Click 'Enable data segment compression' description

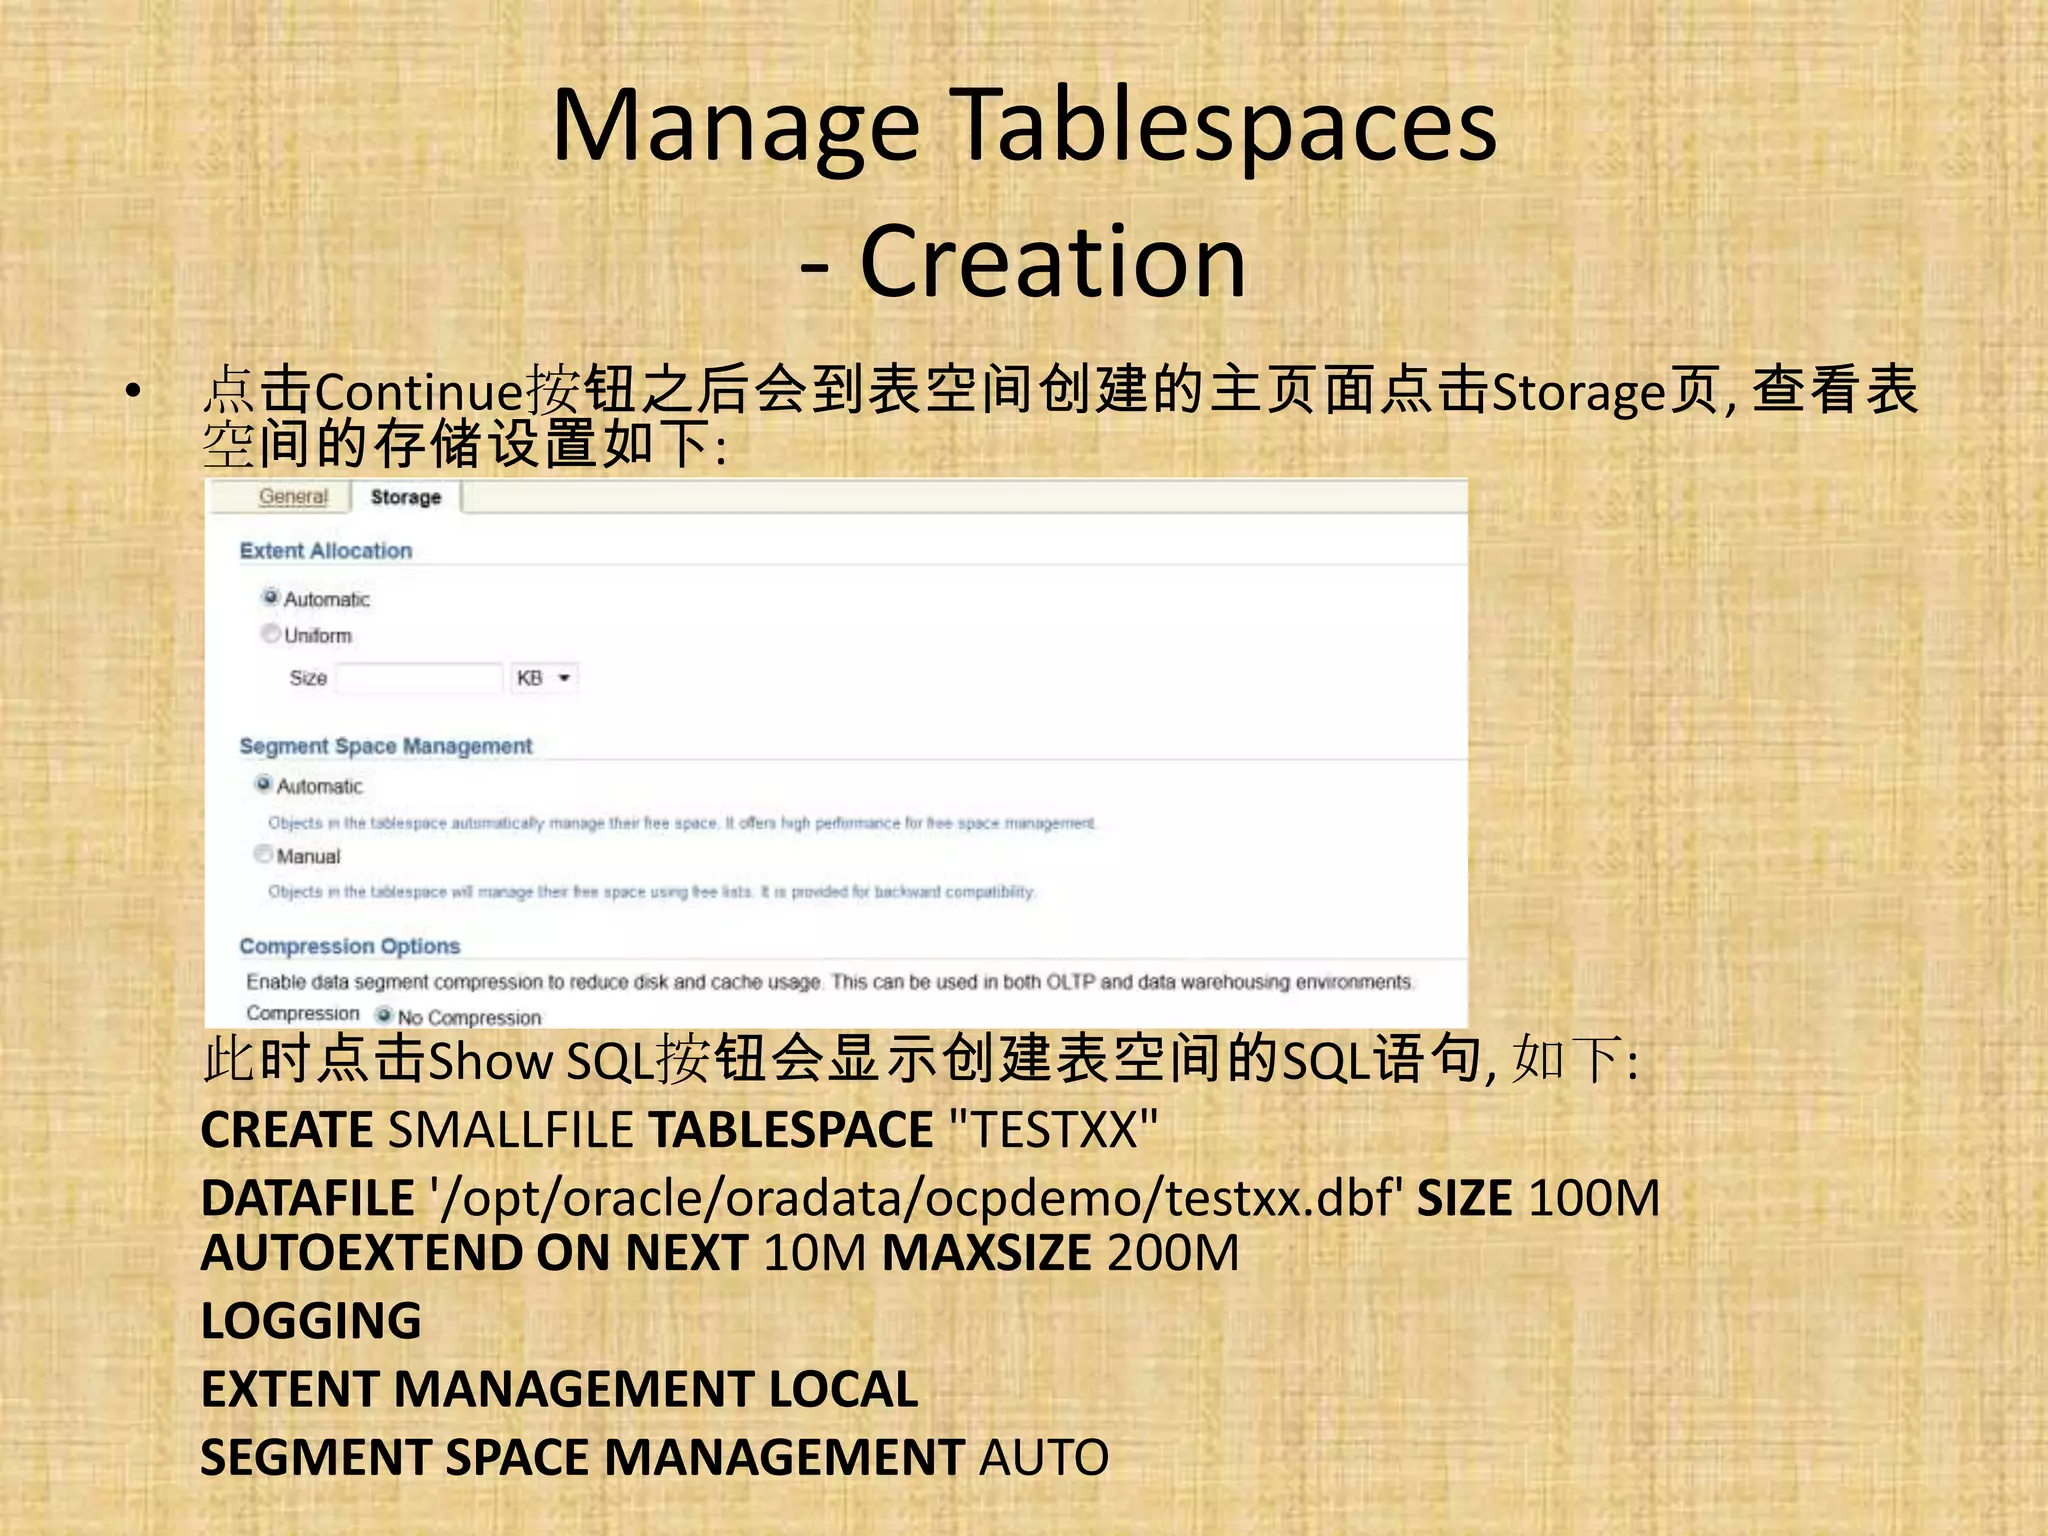tap(829, 982)
